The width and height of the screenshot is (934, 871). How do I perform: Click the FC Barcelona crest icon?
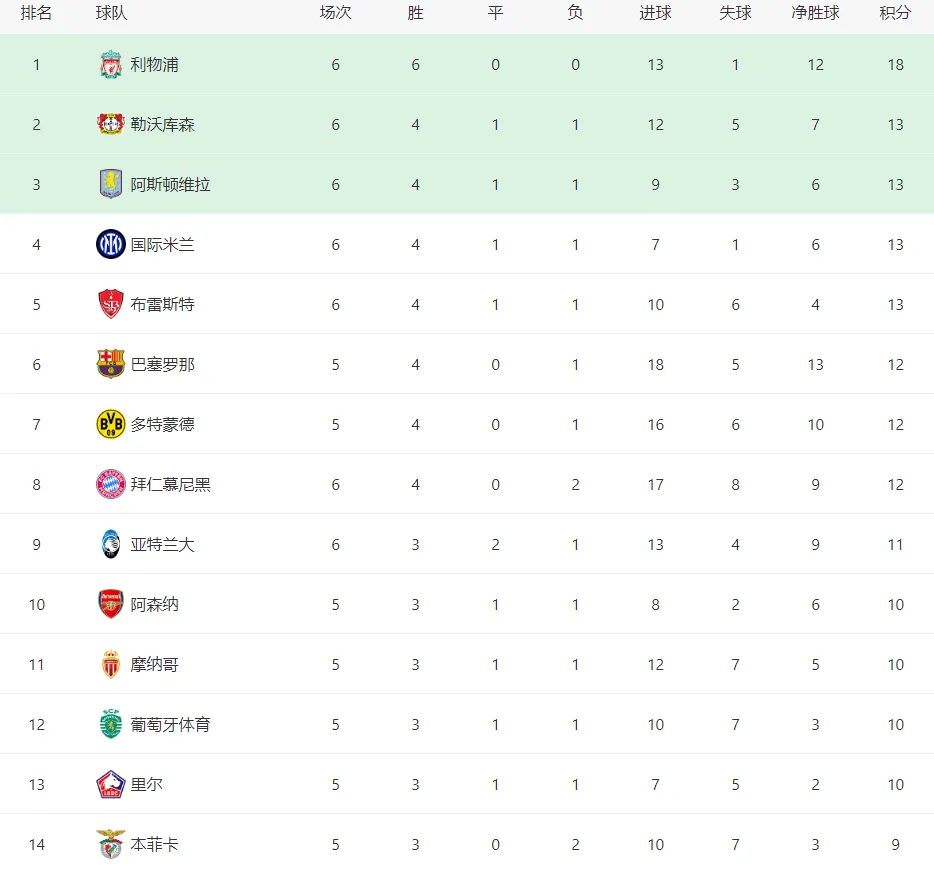[111, 364]
